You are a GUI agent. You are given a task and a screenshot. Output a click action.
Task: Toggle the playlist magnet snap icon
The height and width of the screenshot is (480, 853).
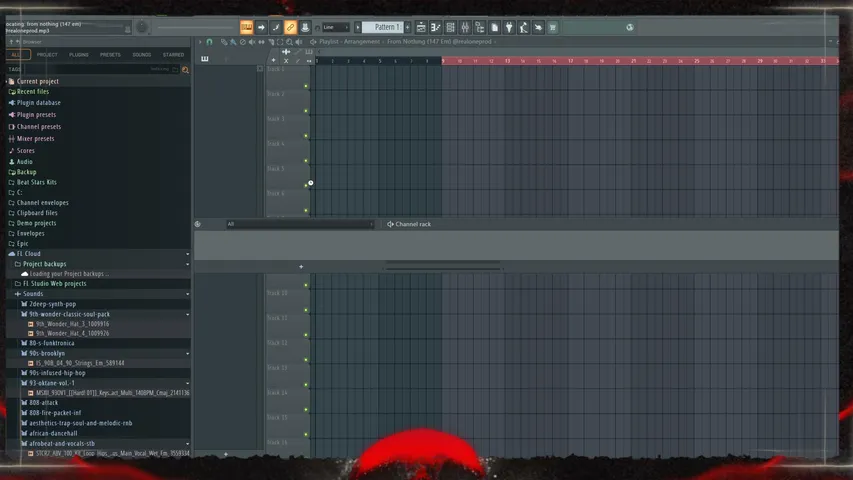209,42
